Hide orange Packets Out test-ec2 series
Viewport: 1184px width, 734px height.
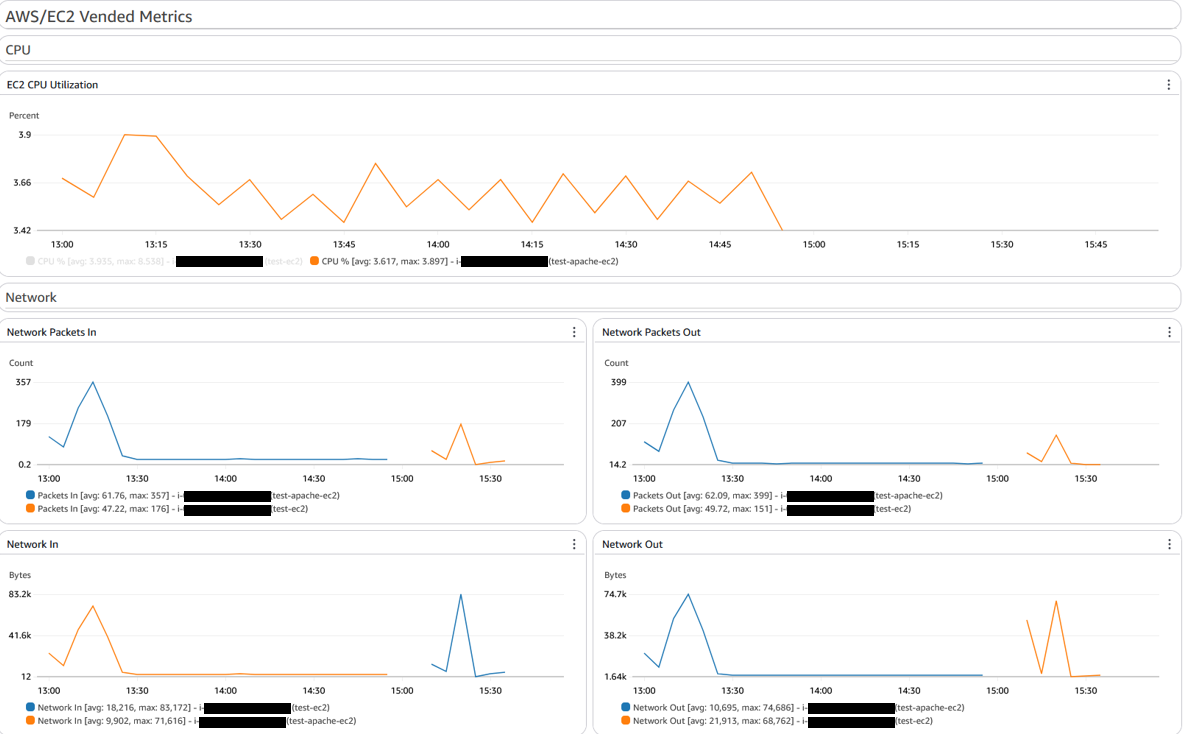pos(625,508)
